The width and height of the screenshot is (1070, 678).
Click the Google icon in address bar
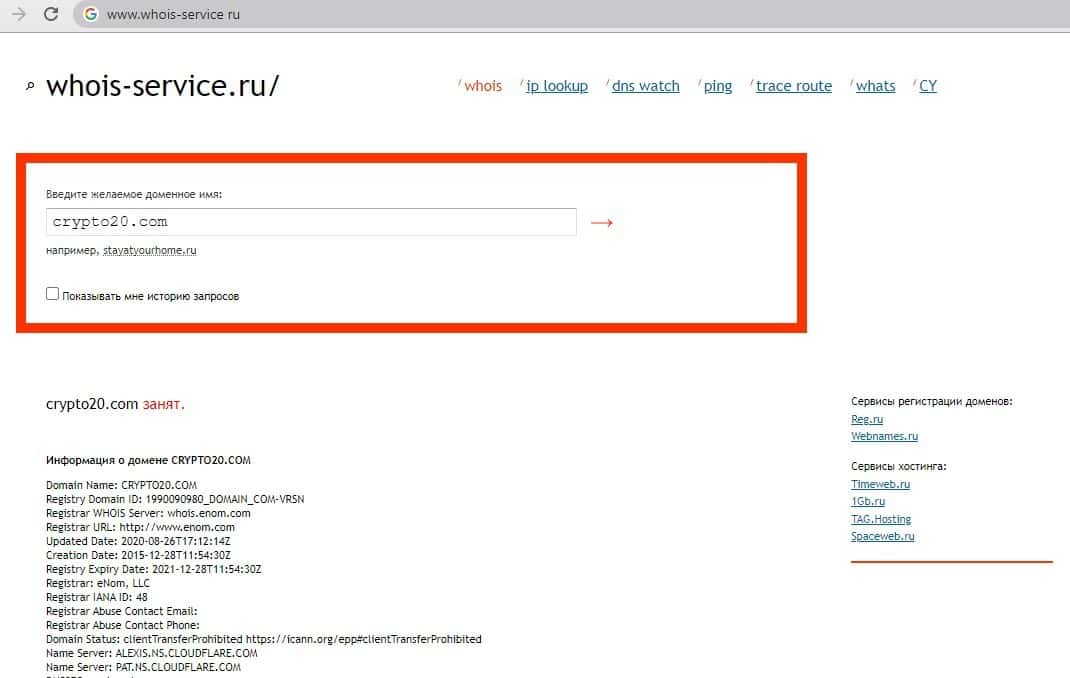coord(90,14)
